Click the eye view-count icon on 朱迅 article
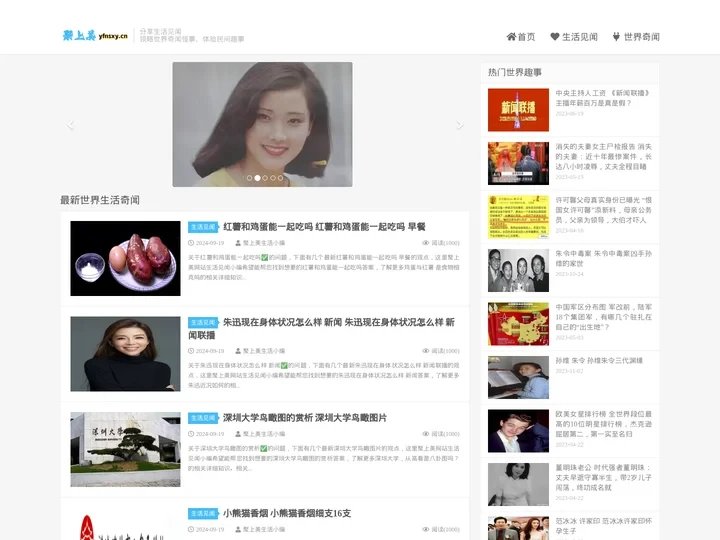The height and width of the screenshot is (540, 720). [426, 351]
